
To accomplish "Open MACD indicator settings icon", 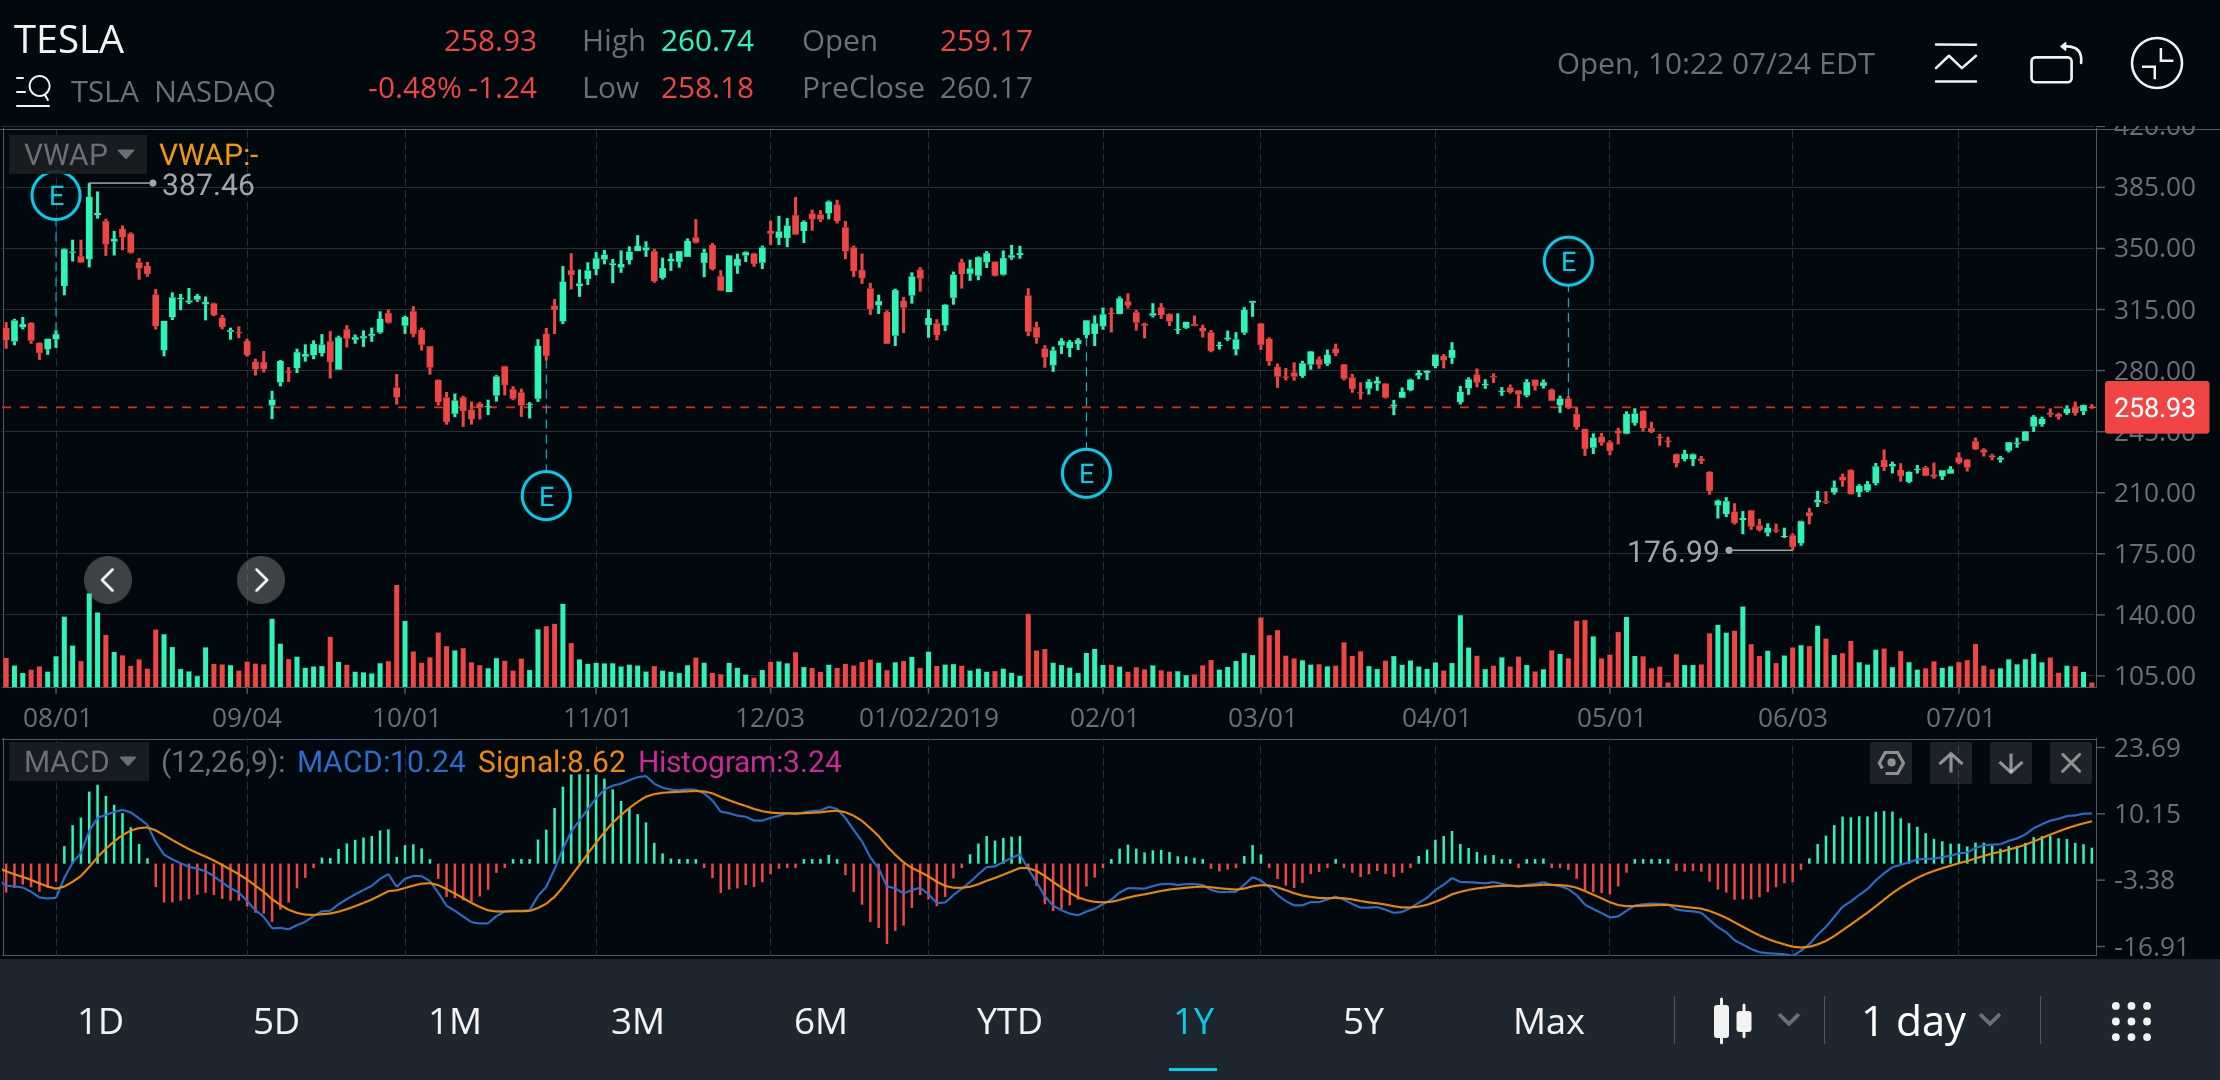I will 1890,764.
